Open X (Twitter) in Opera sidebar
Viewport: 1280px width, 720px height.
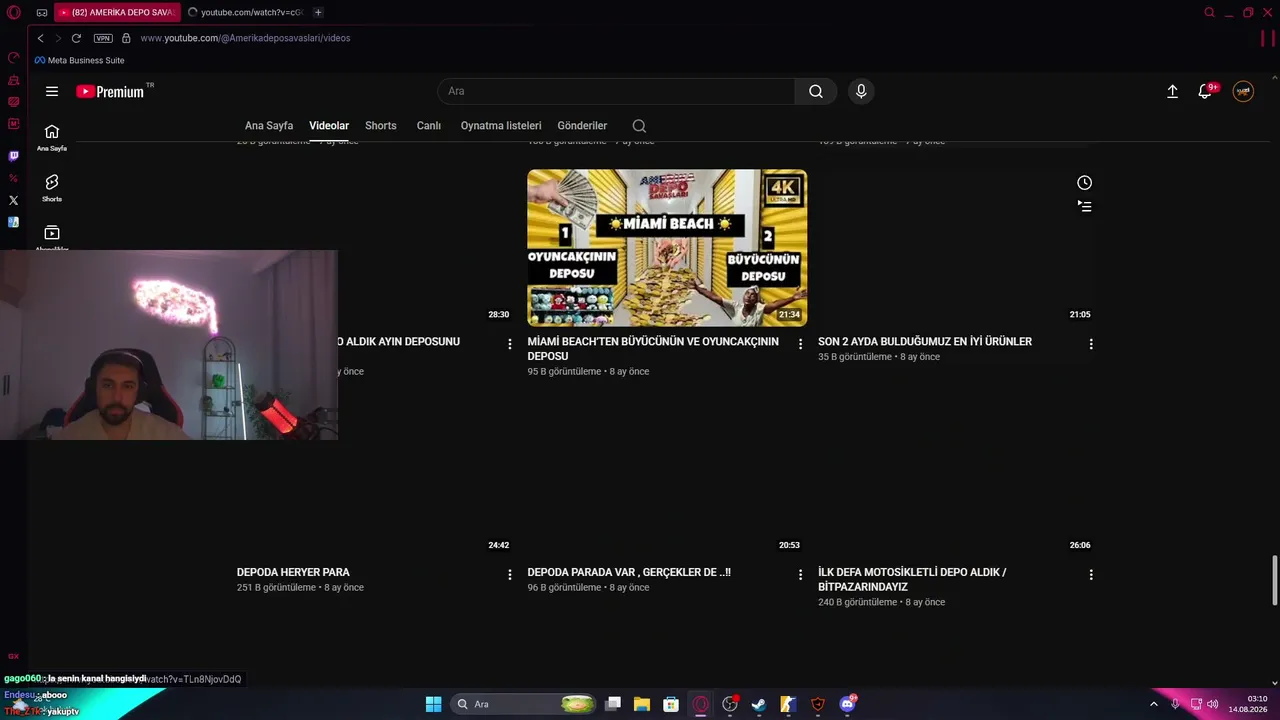pos(13,200)
